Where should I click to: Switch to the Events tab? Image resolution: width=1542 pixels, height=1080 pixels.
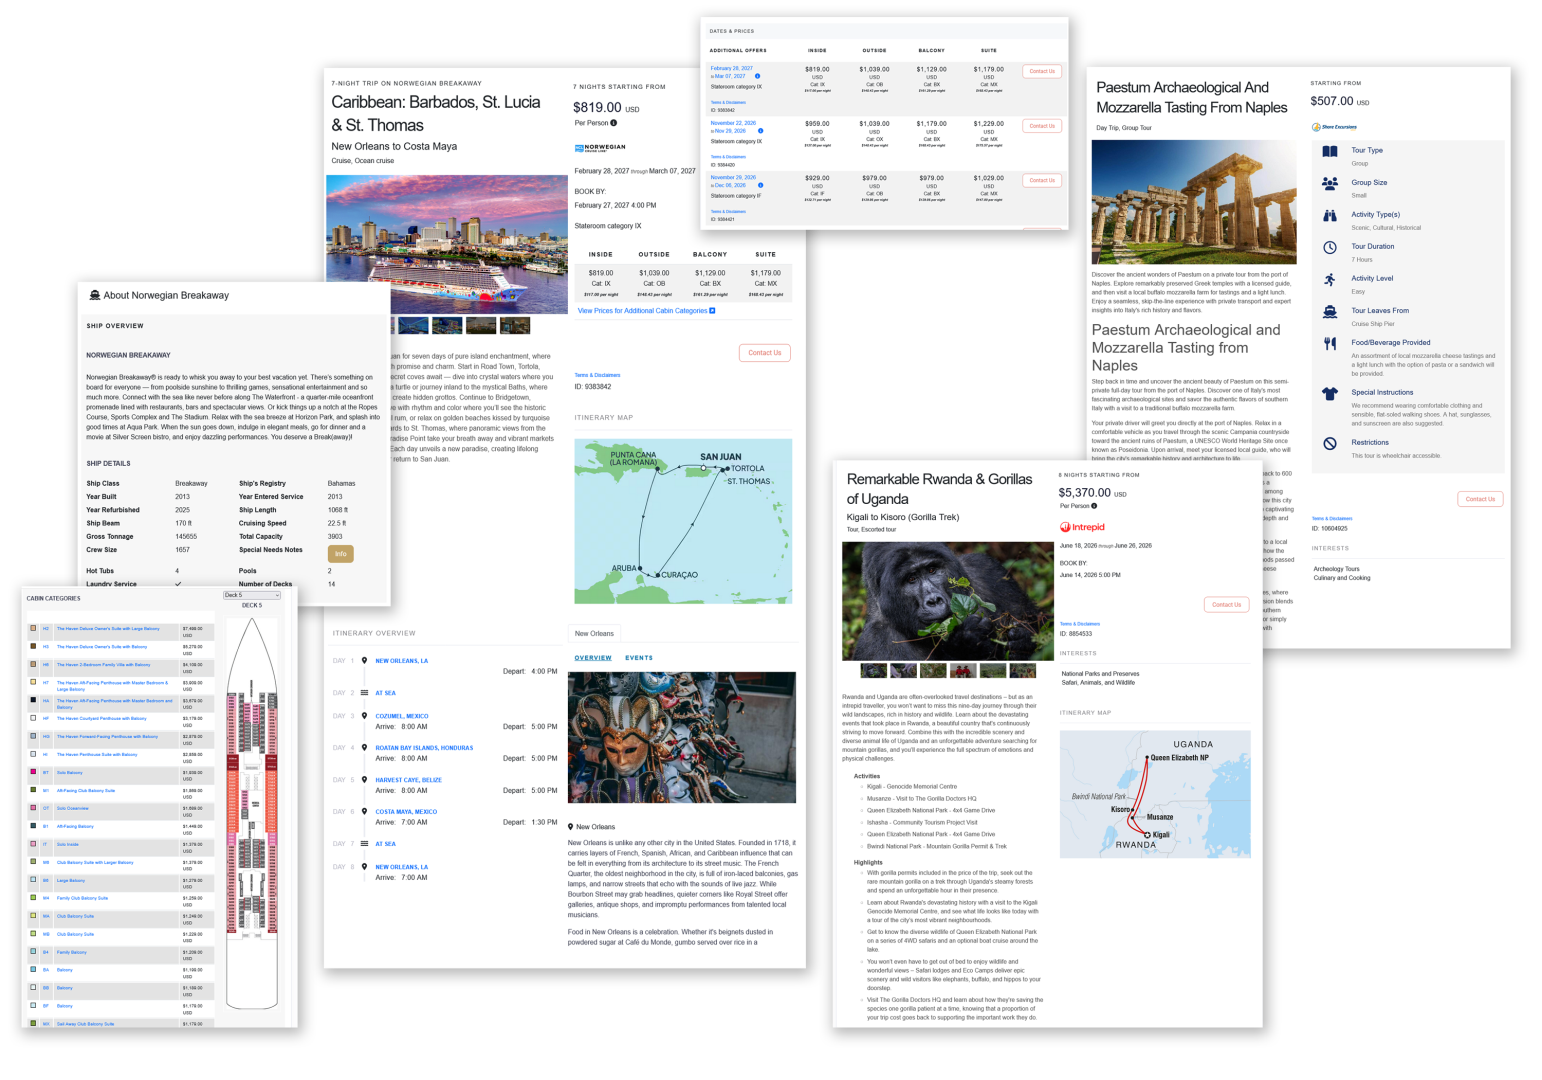(639, 658)
